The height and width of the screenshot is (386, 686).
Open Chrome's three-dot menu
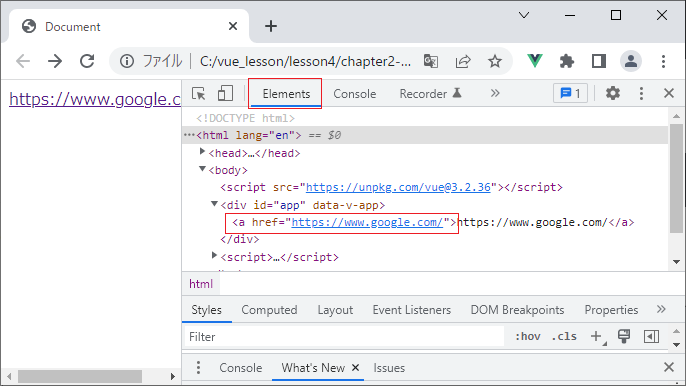(663, 61)
